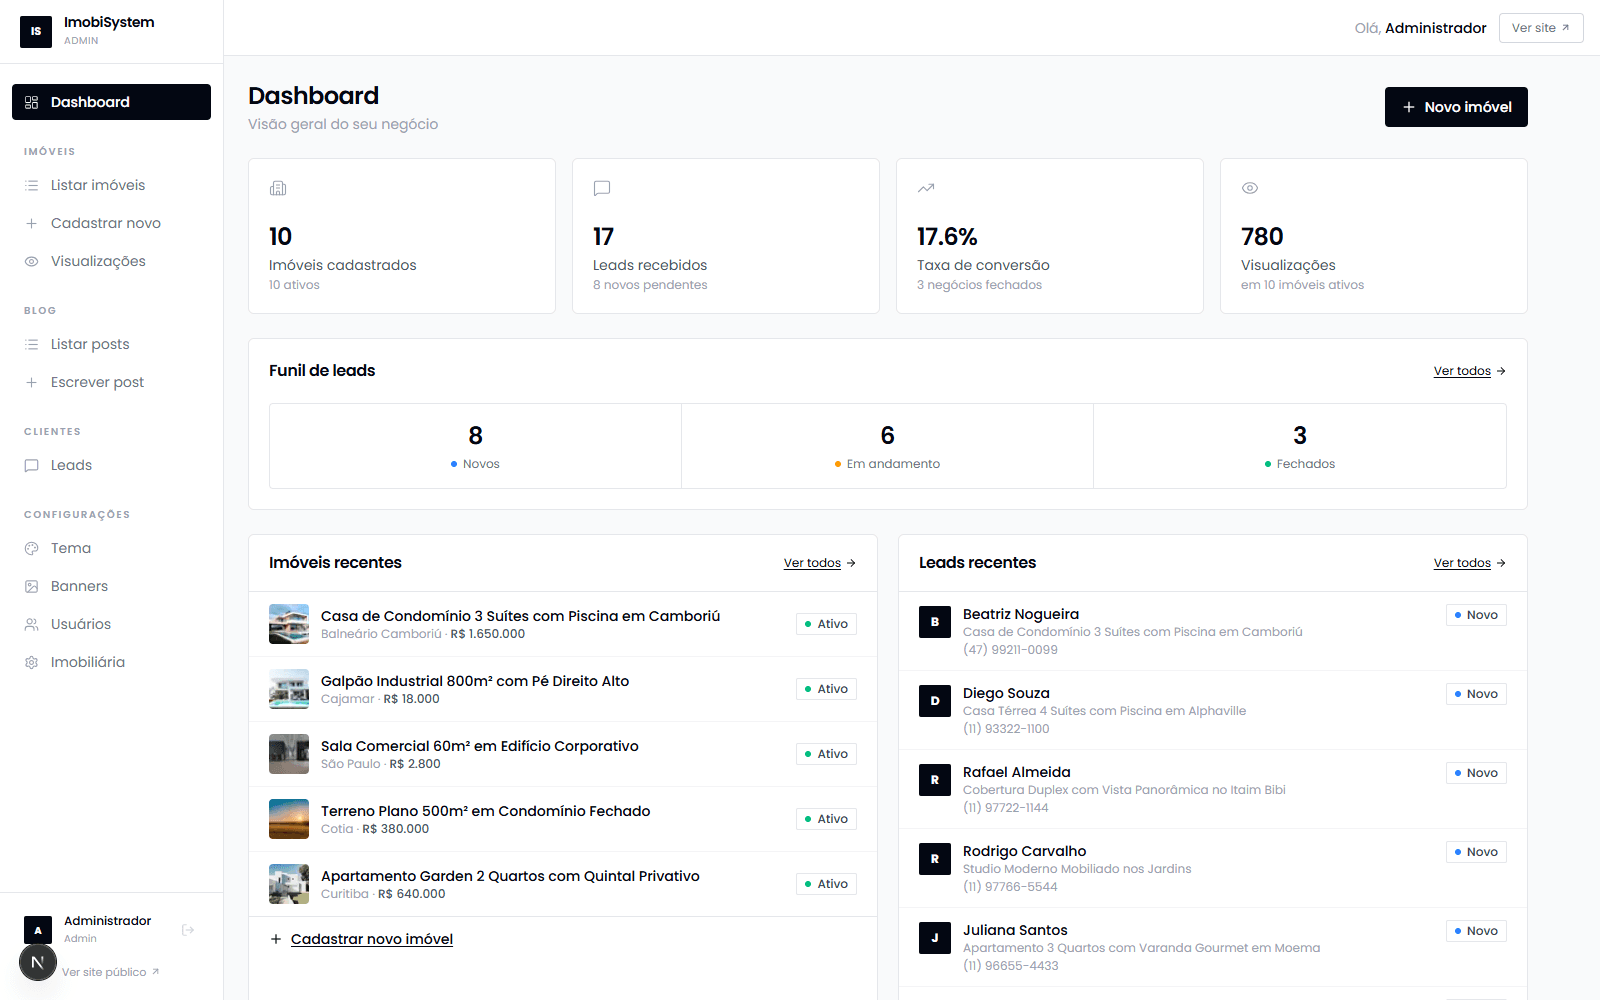
Task: Click the list icon beside Listar imóveis
Action: click(x=32, y=185)
